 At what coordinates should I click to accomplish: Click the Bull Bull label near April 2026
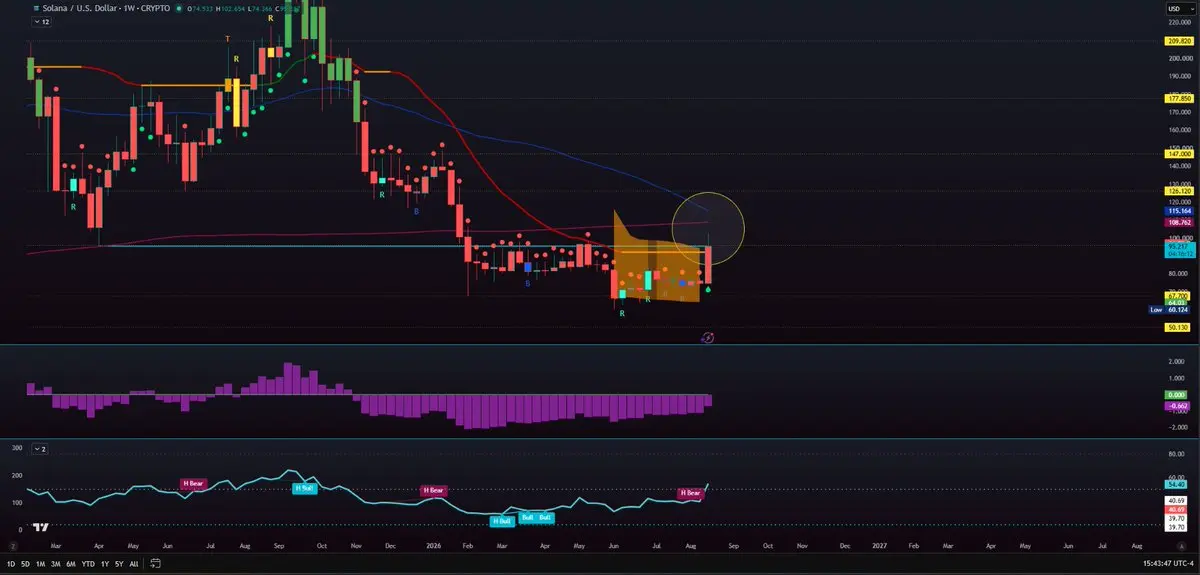pos(536,517)
